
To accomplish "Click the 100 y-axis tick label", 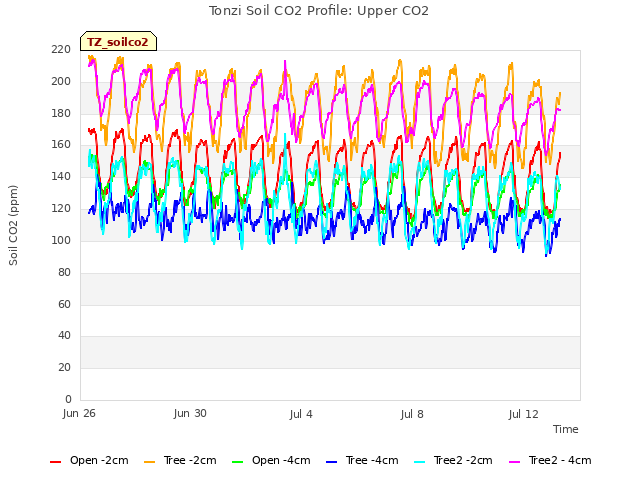I will 61,240.
